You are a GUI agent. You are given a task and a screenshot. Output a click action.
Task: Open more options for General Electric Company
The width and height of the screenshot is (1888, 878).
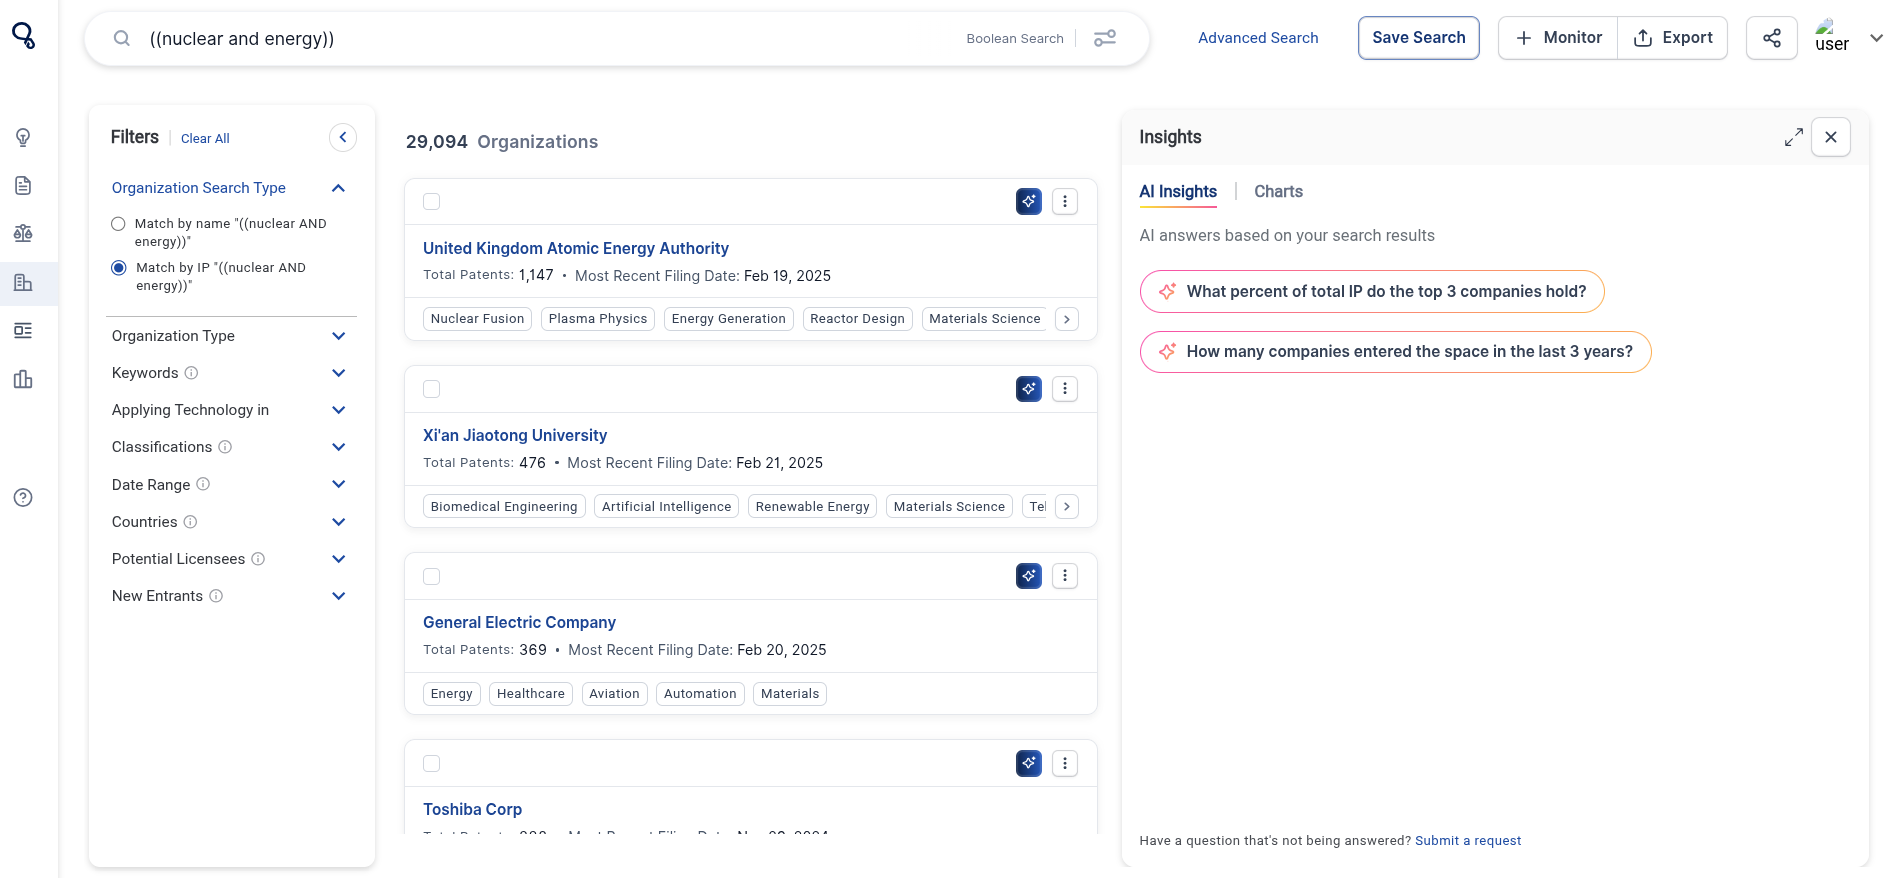pyautogui.click(x=1065, y=575)
